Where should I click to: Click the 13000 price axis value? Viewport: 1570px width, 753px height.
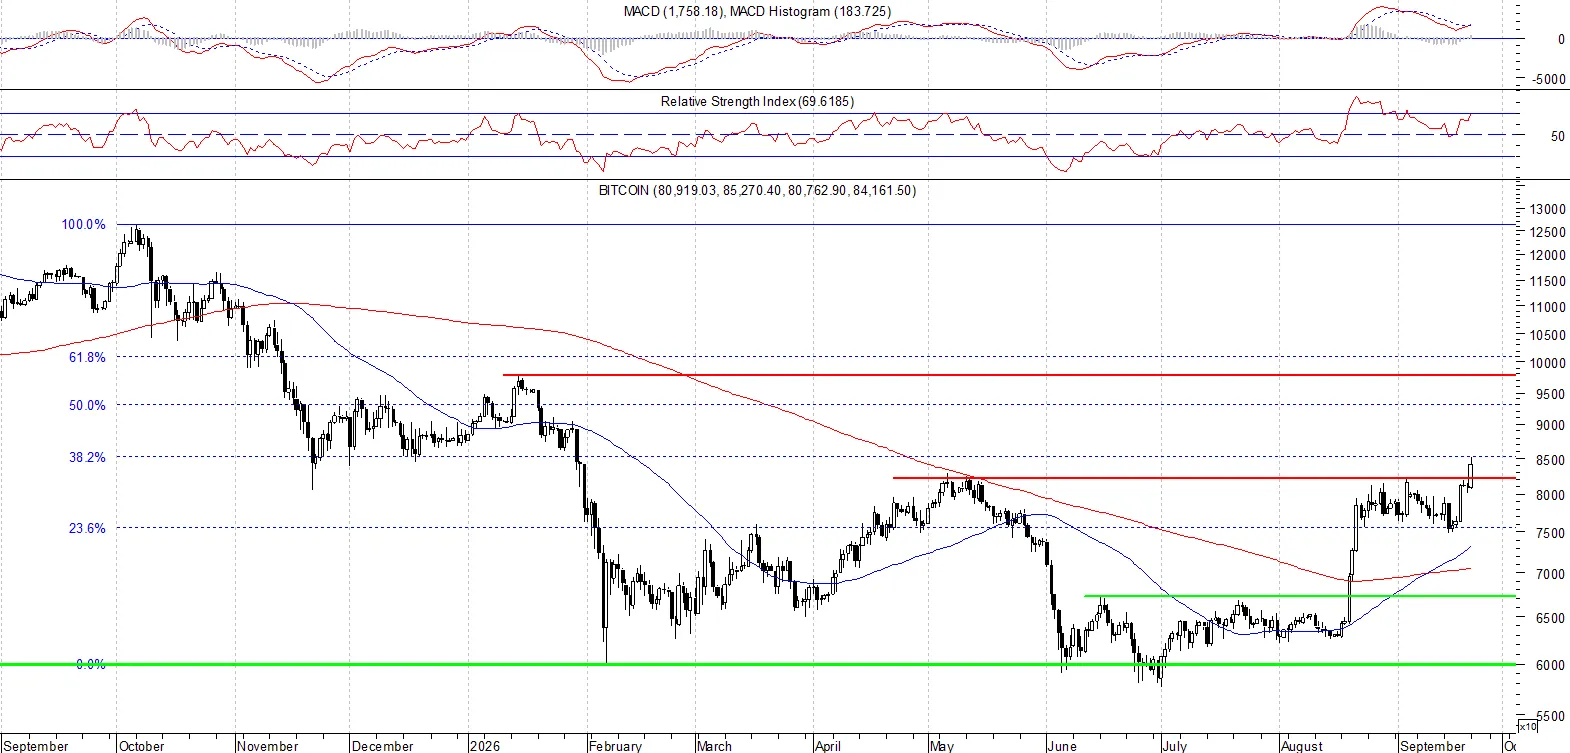1547,209
